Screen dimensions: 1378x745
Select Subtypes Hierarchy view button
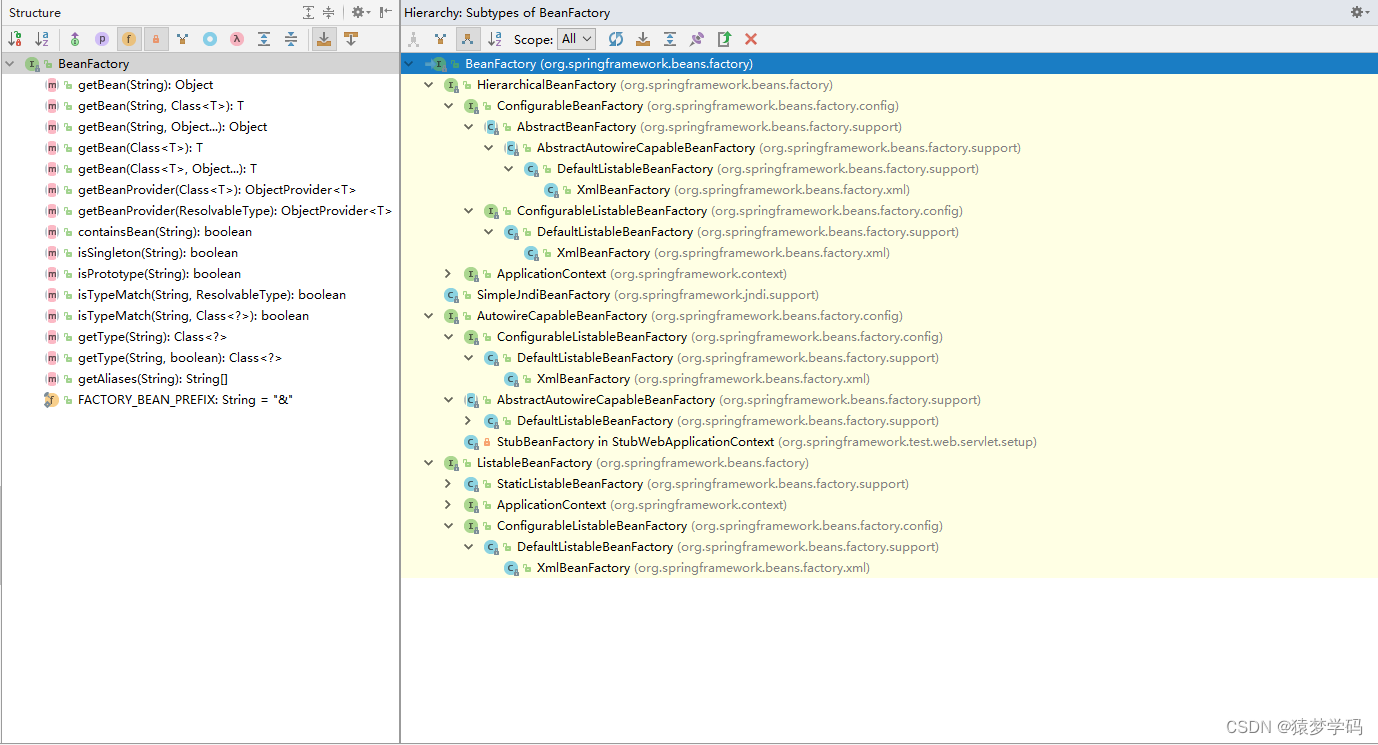pos(467,39)
